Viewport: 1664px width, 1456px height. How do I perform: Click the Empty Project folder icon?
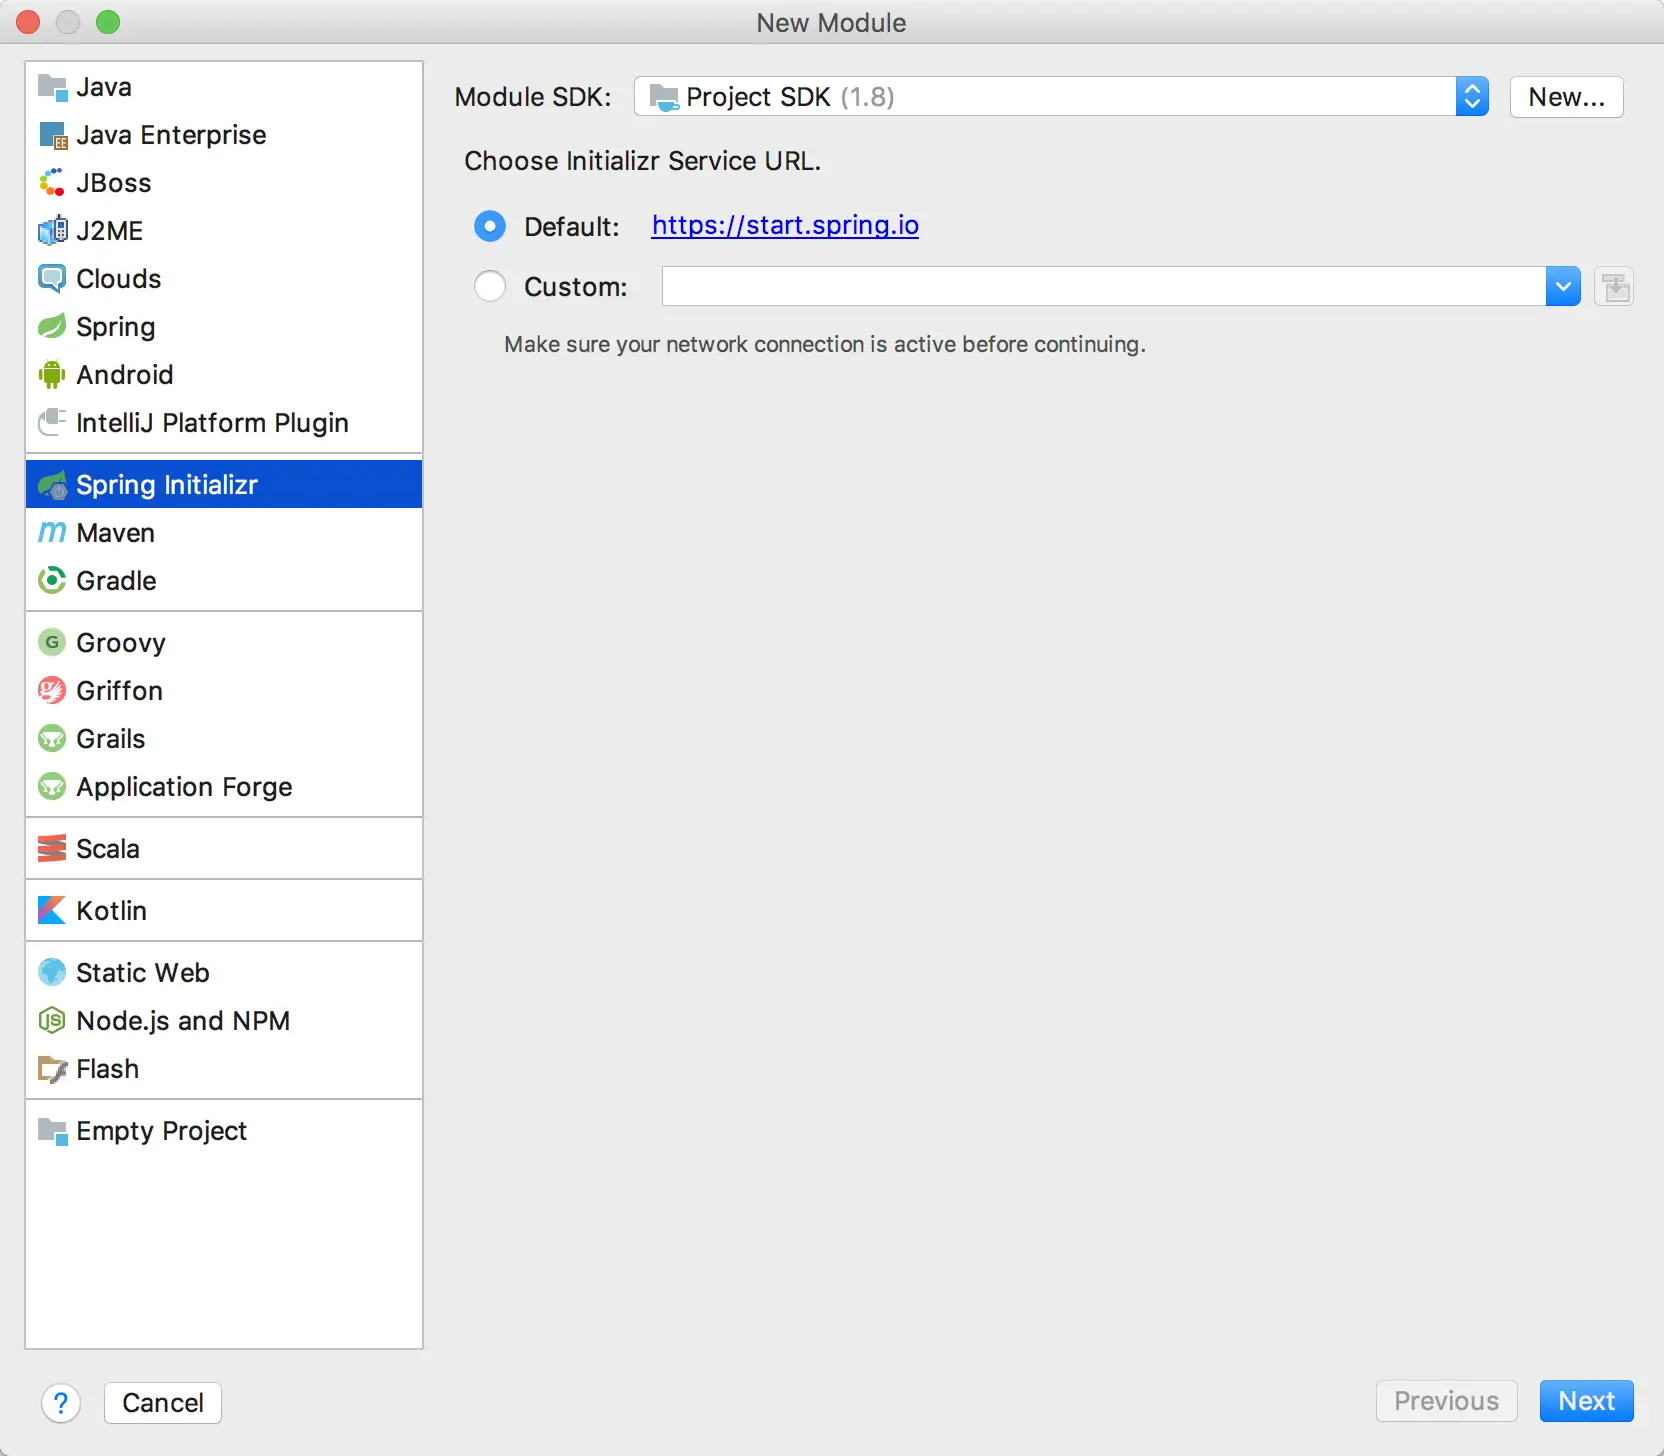pyautogui.click(x=52, y=1131)
